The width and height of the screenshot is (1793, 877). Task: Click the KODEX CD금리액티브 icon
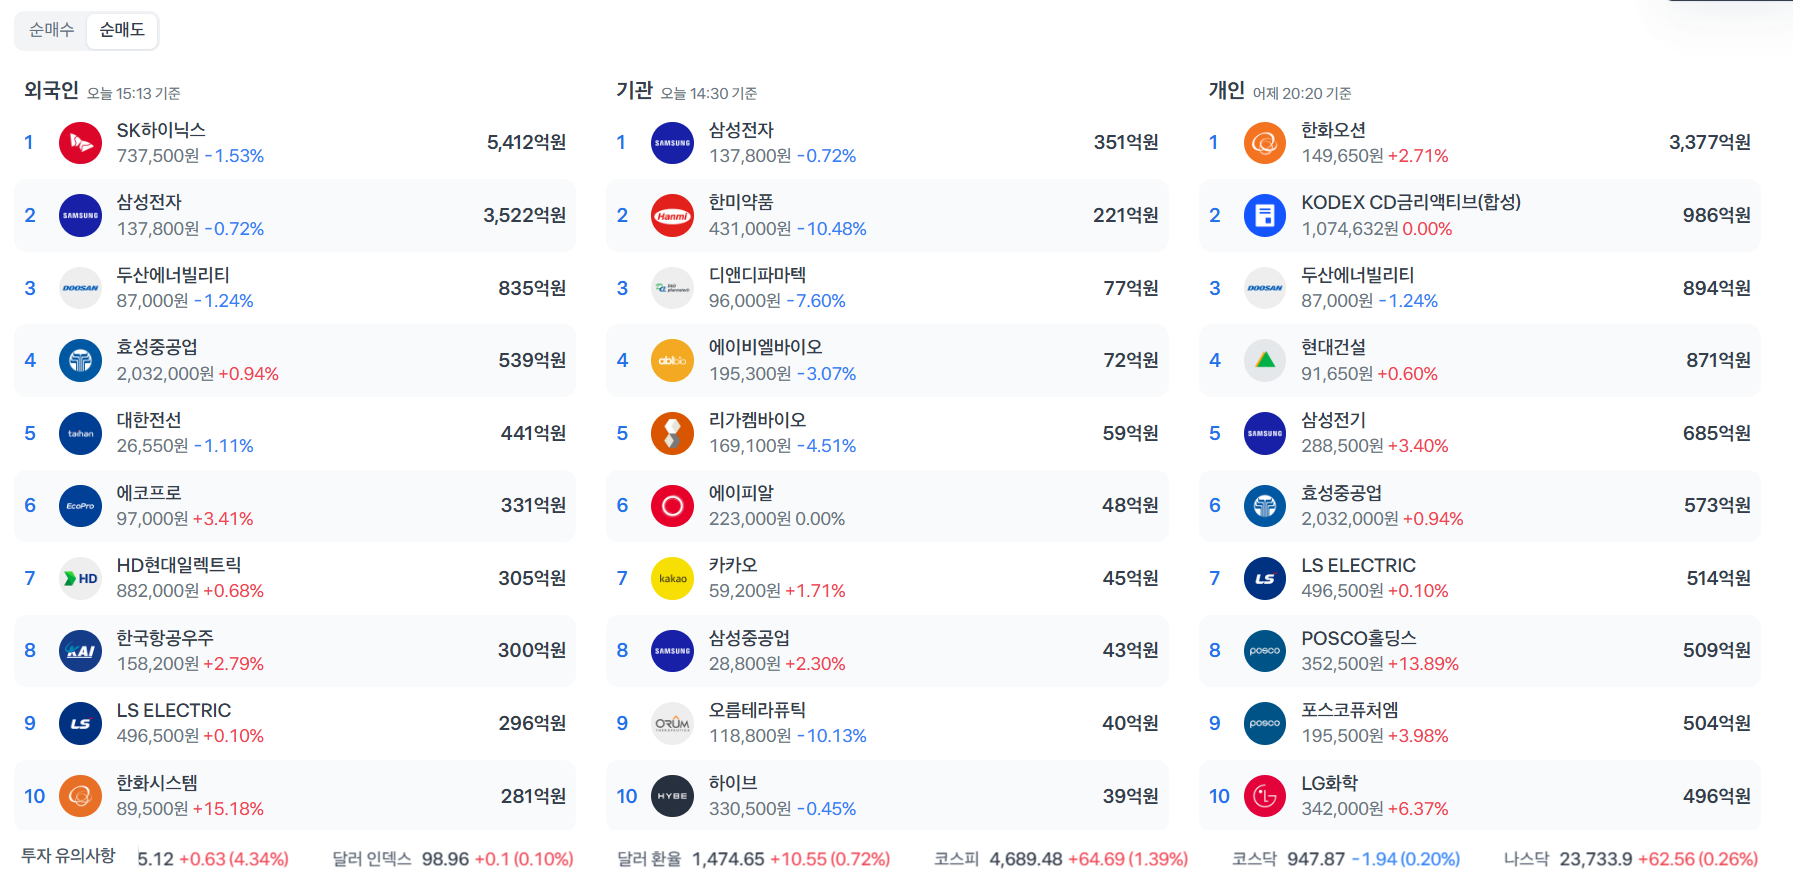[1264, 216]
